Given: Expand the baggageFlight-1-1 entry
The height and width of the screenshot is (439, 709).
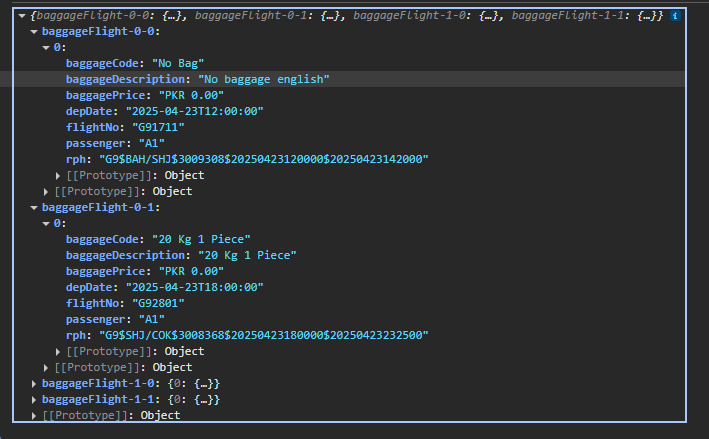Looking at the screenshot, I should click(35, 399).
